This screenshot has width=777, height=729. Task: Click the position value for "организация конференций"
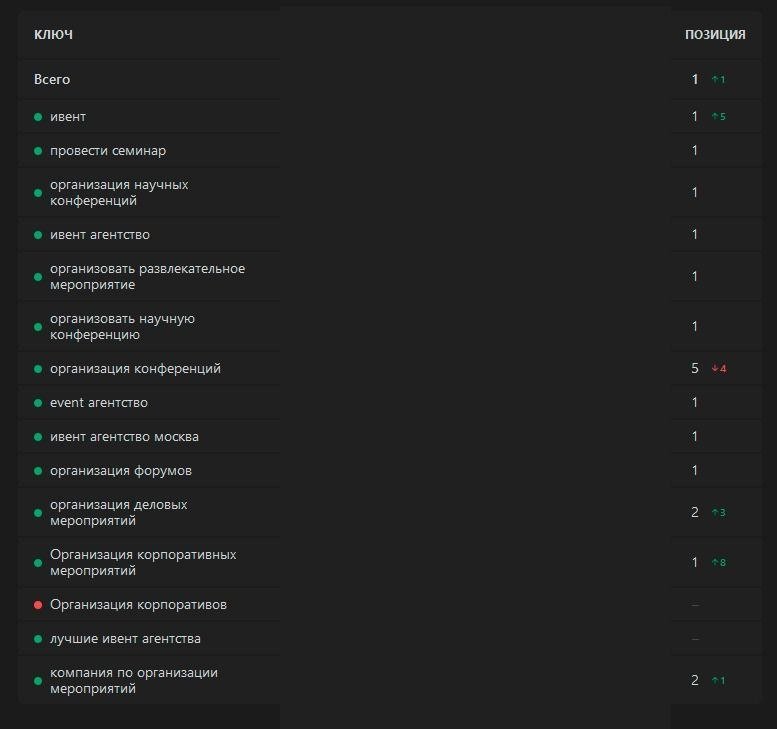click(x=695, y=369)
